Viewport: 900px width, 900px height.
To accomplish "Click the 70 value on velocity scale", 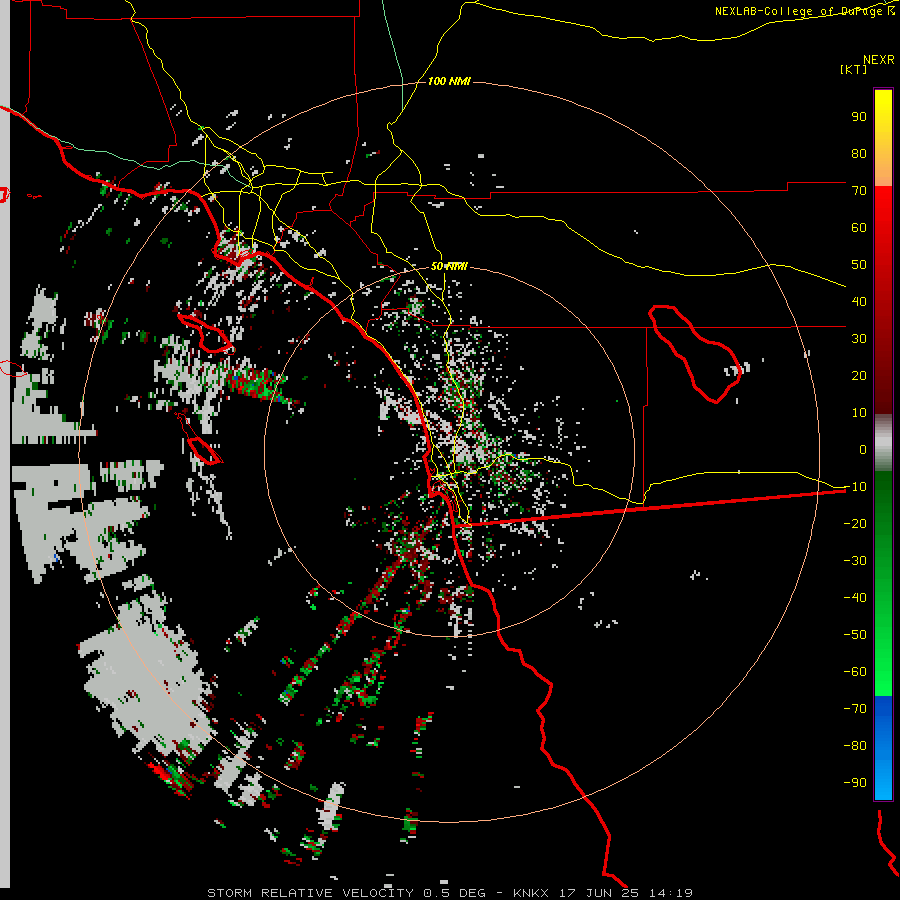I will coord(859,191).
